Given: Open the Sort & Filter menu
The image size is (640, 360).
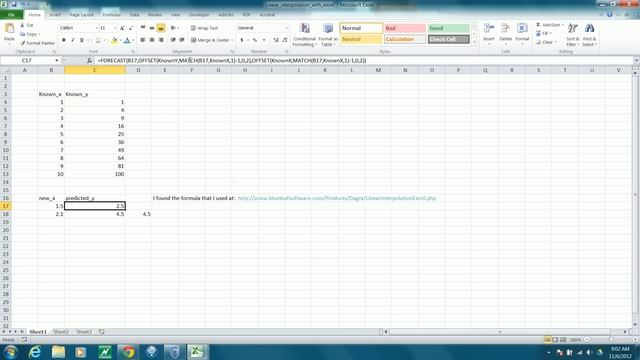Looking at the screenshot, I should click(x=573, y=35).
